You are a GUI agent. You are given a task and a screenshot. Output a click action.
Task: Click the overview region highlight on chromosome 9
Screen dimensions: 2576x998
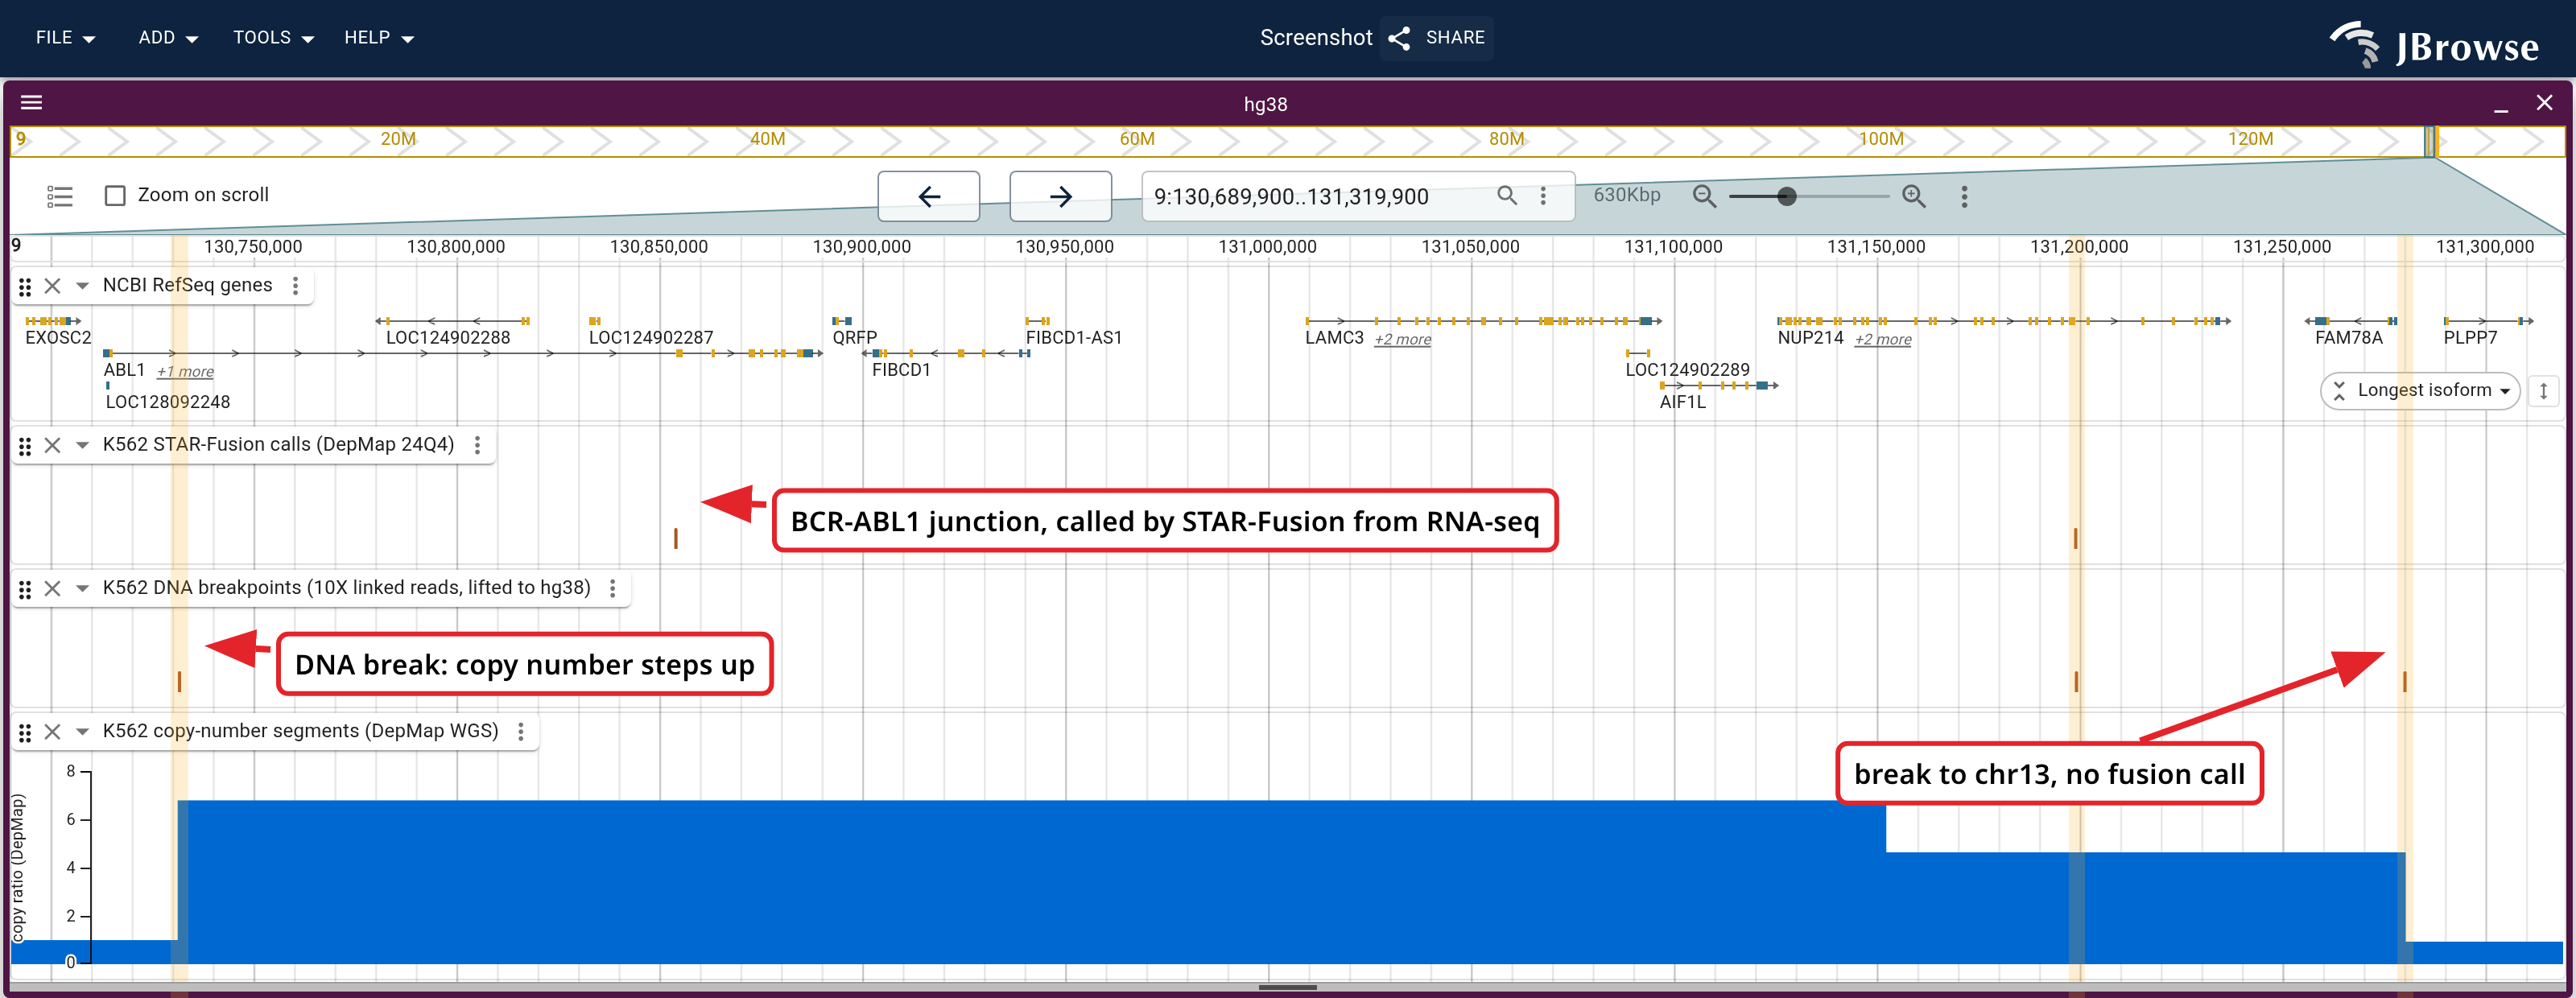pyautogui.click(x=2430, y=141)
